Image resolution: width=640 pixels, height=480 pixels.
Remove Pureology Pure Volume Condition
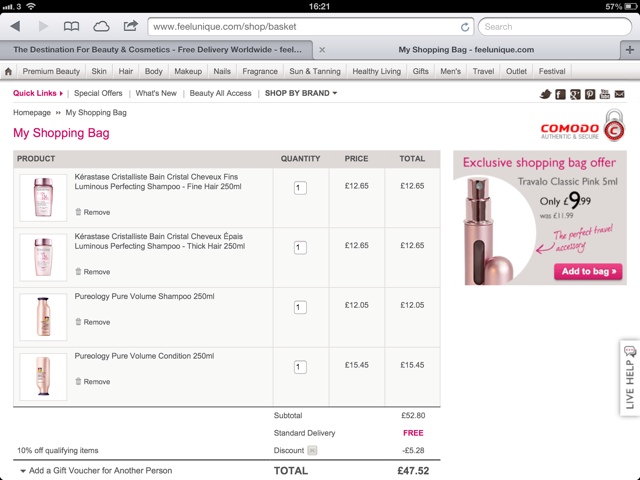pos(93,382)
